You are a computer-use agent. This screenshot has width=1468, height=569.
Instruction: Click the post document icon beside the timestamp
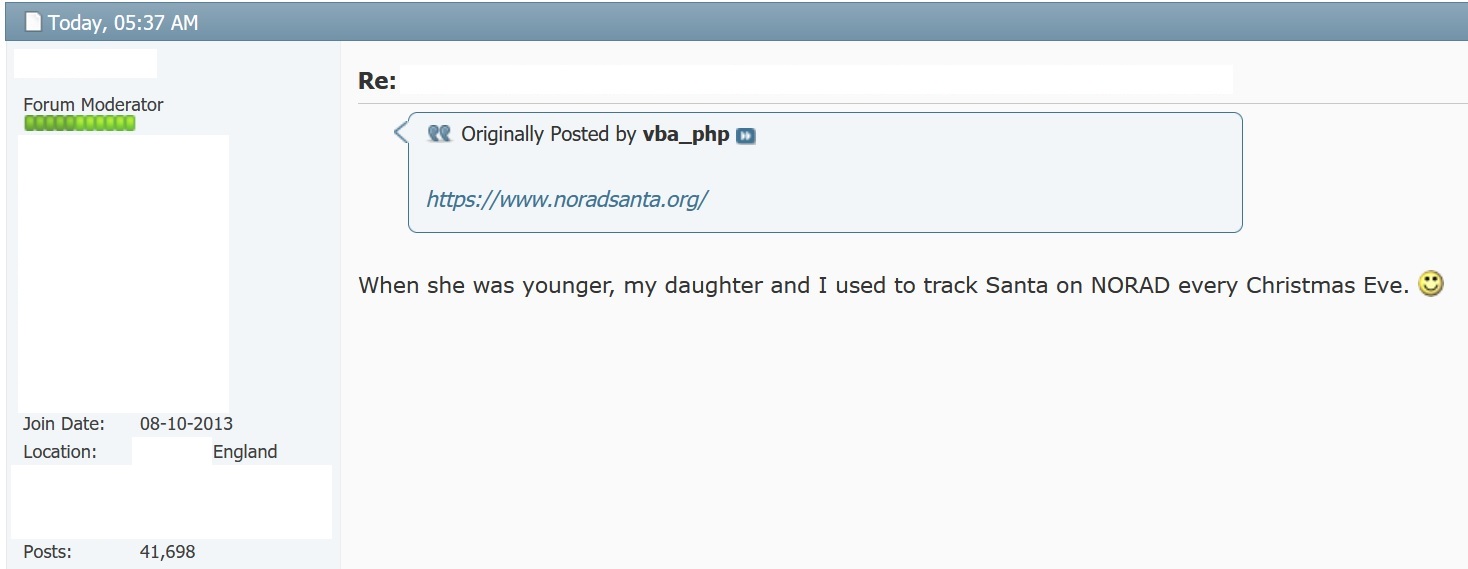tap(33, 22)
